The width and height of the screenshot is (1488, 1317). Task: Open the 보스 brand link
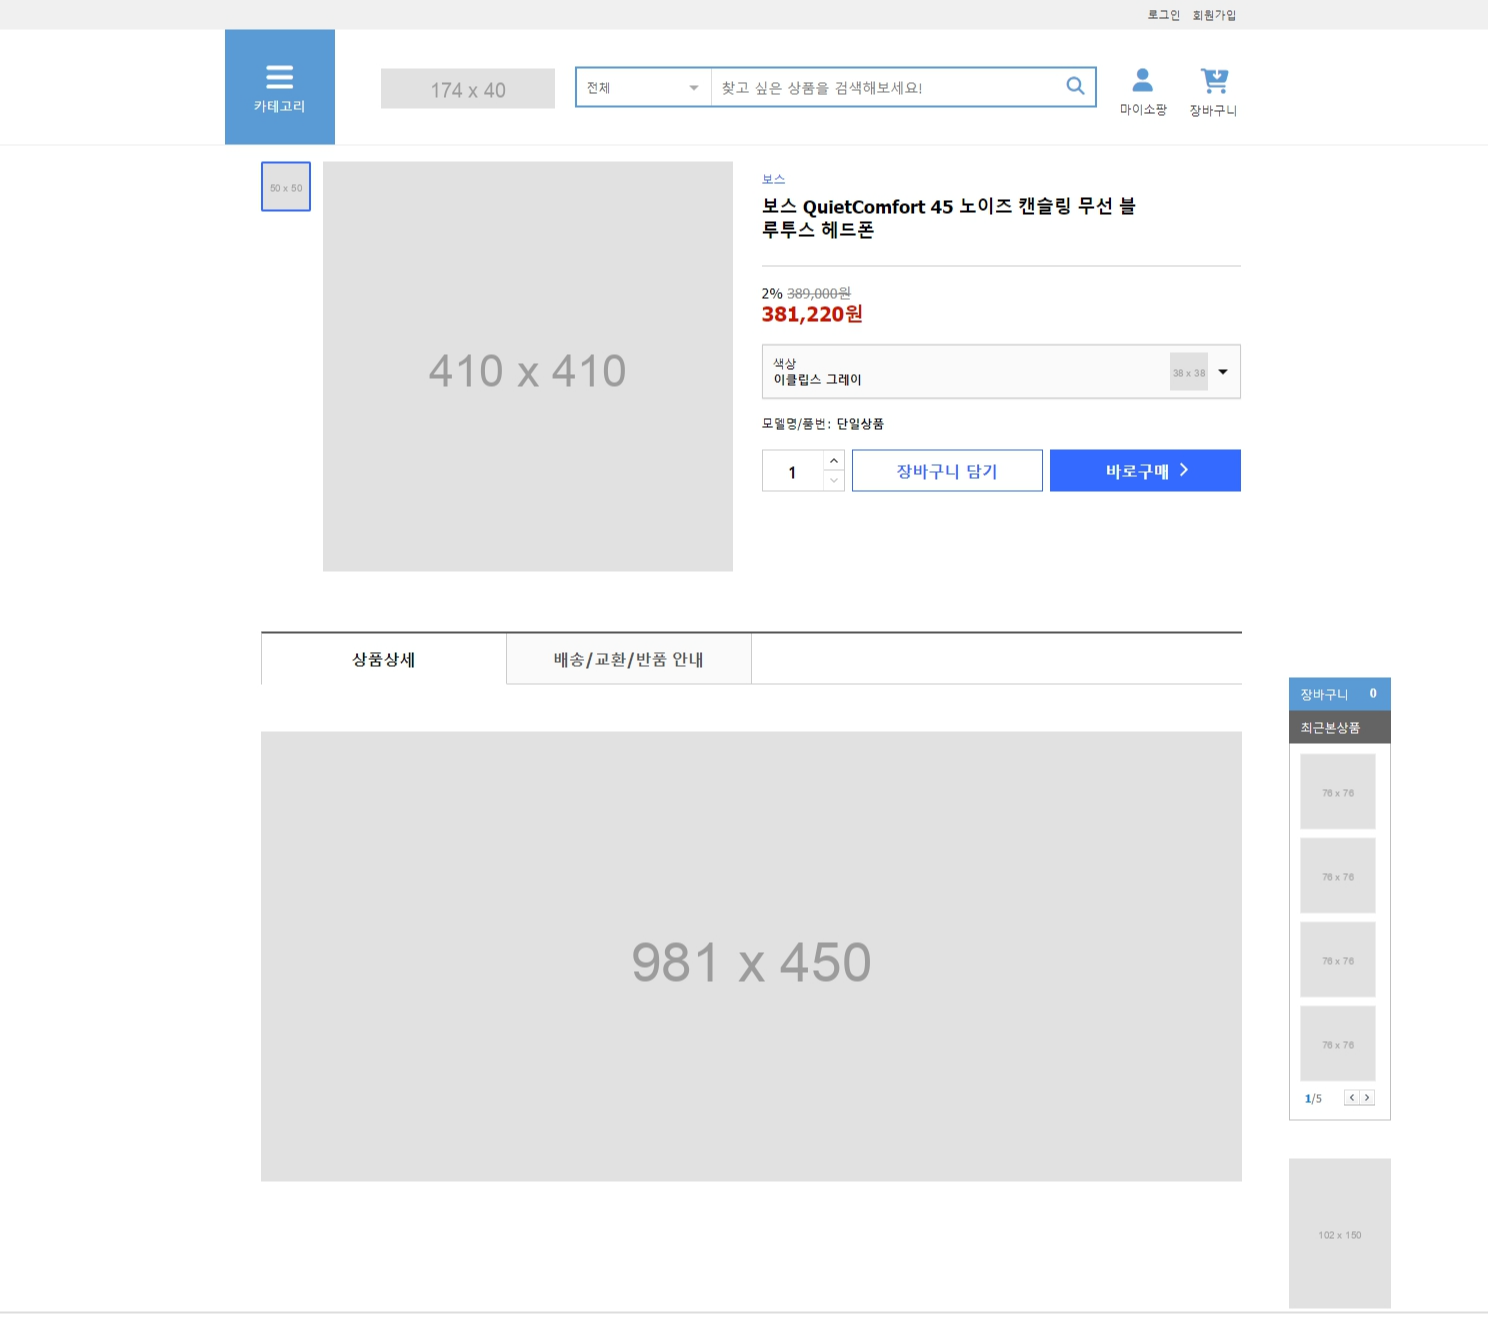point(773,179)
